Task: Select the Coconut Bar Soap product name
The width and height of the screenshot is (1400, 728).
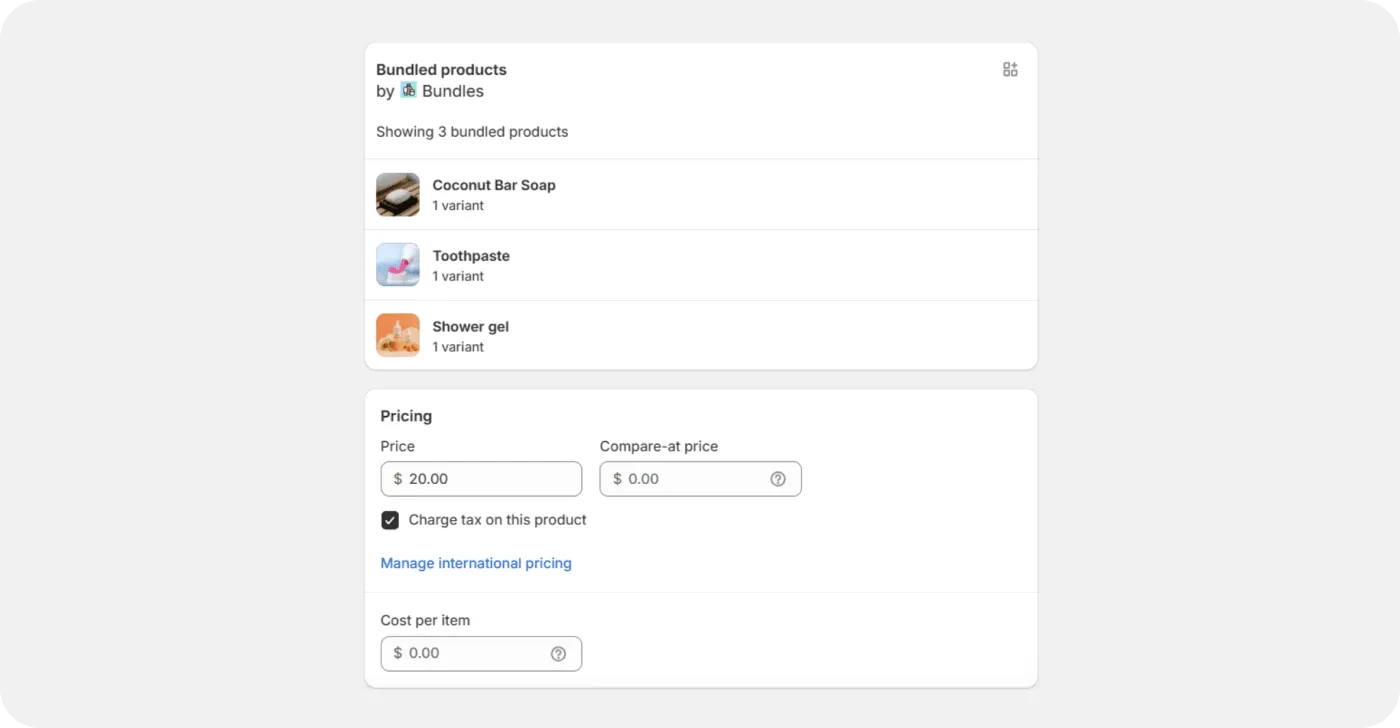Action: [x=494, y=185]
